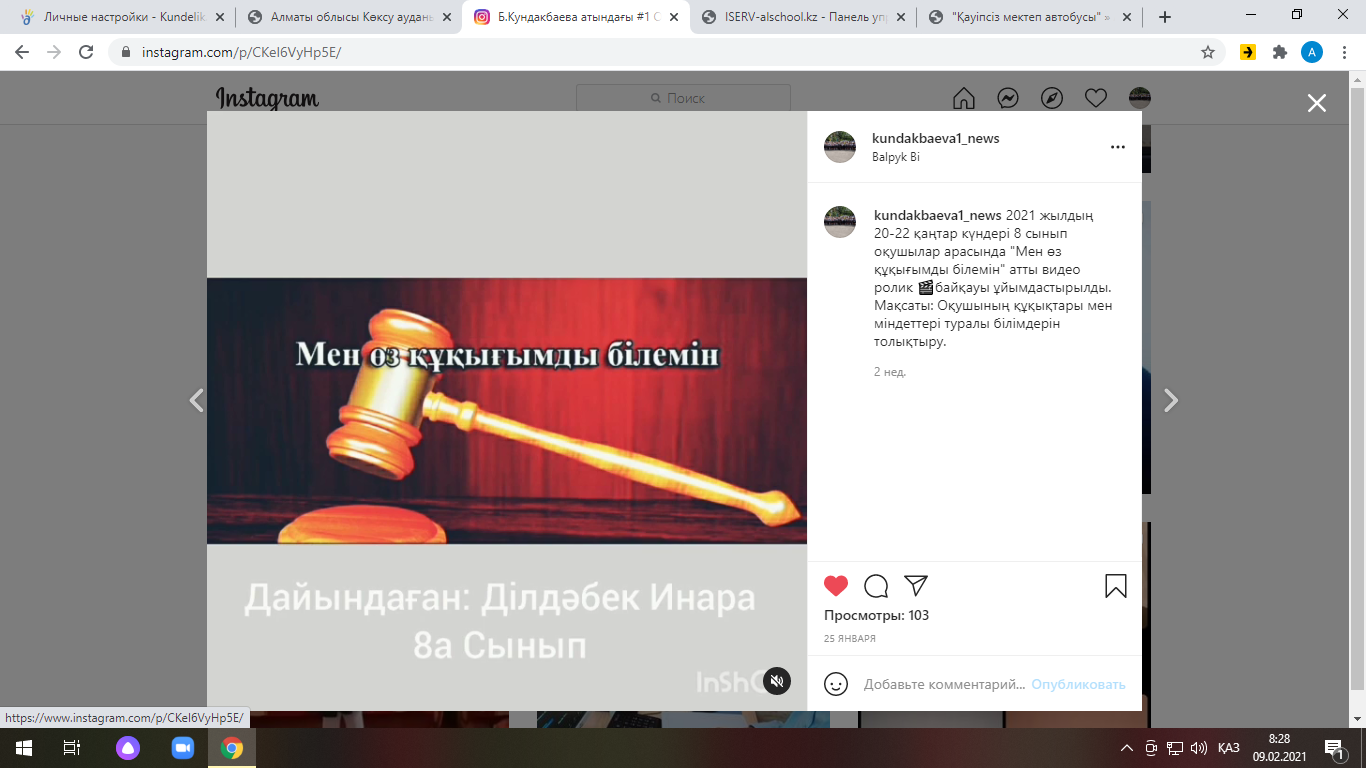View site info lock icon
This screenshot has width=1366, height=768.
(126, 52)
